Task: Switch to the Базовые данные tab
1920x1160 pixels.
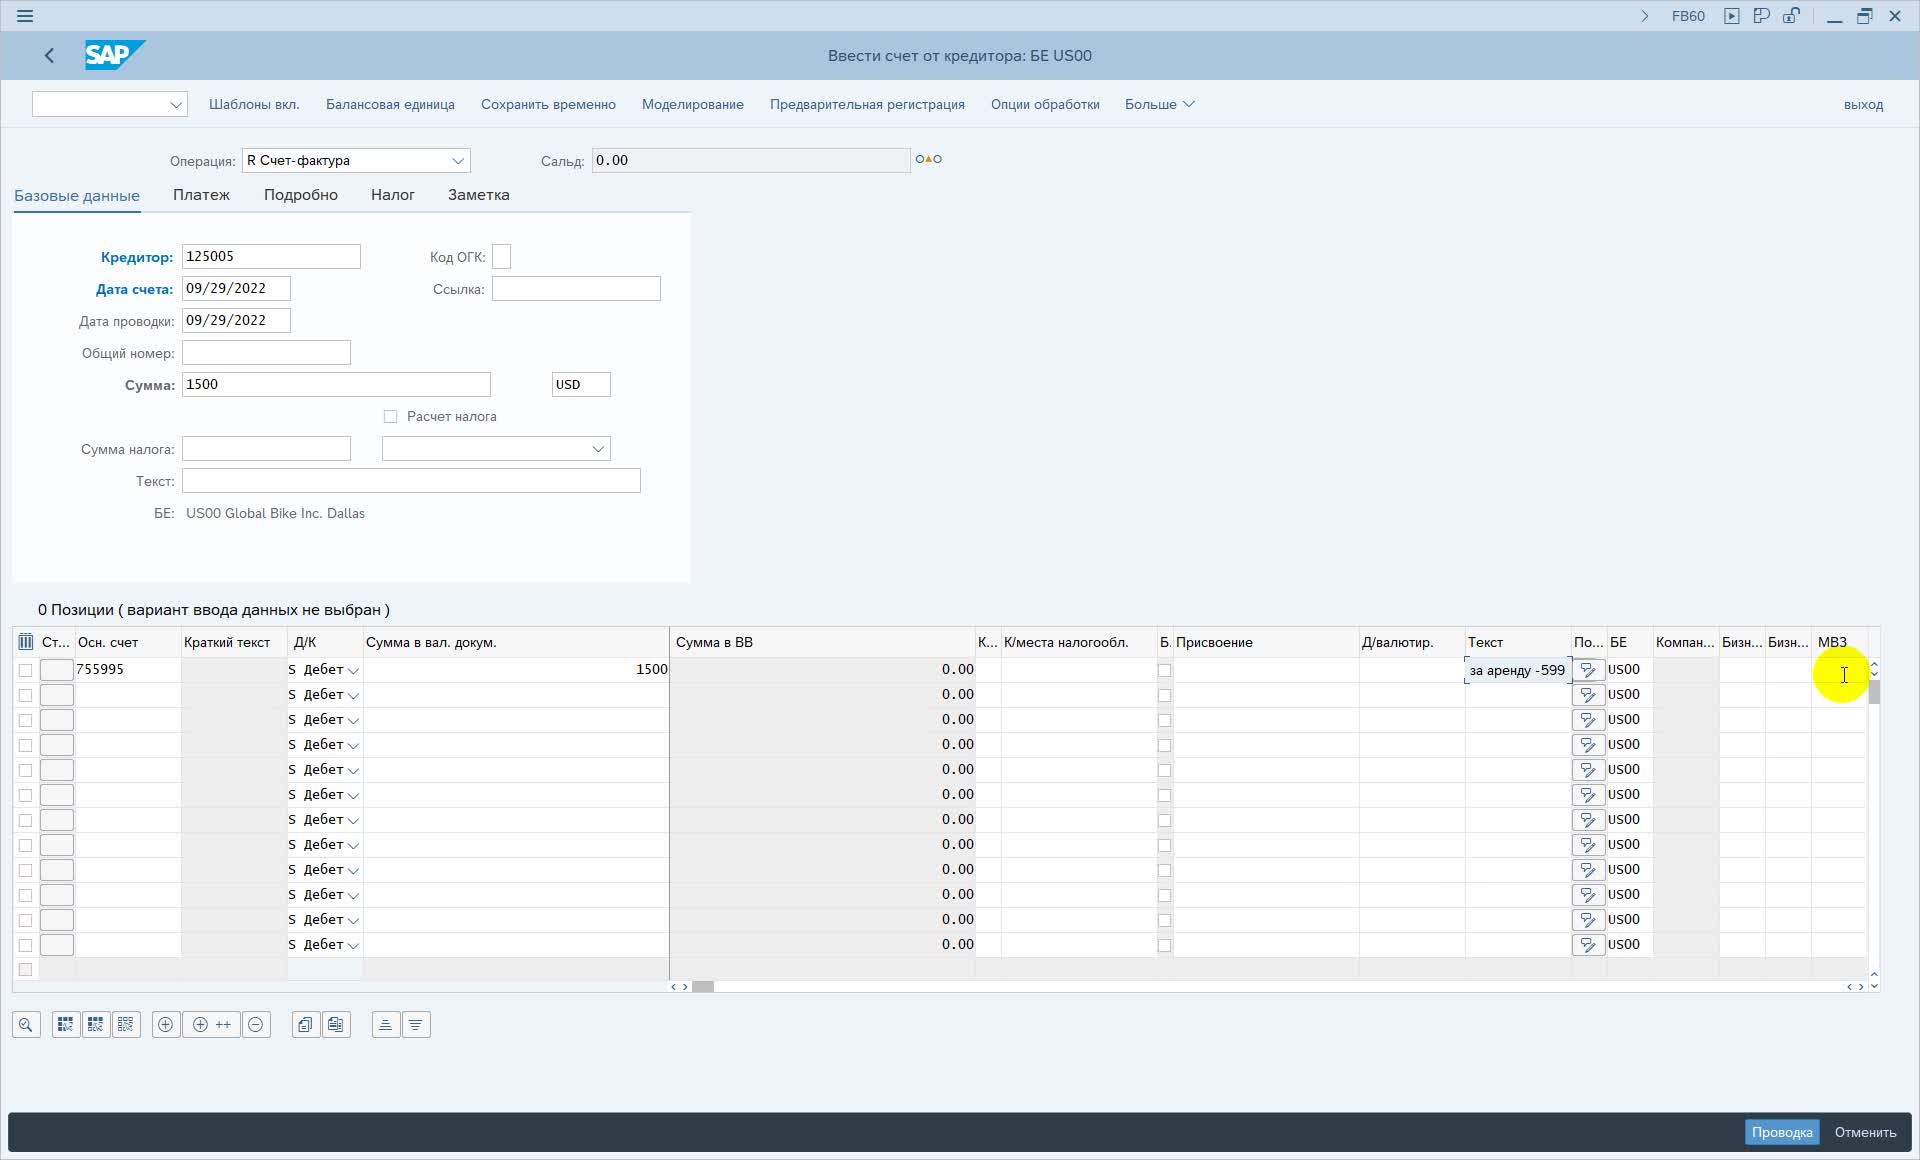Action: (77, 196)
